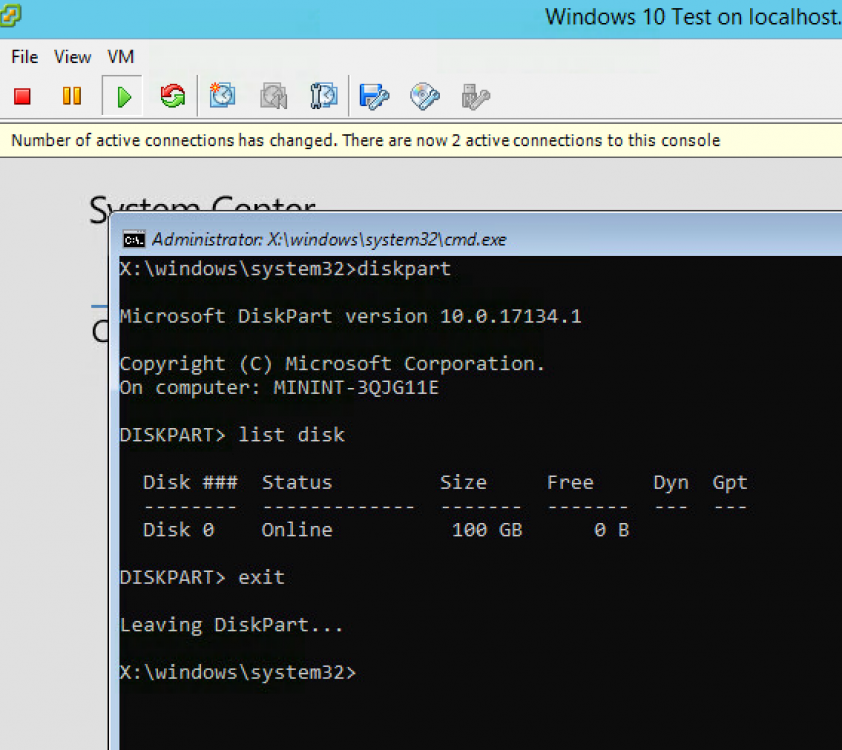Click the final 'X:\windows\system32>' prompt
Screen dimensions: 842x750
pyautogui.click(x=238, y=672)
